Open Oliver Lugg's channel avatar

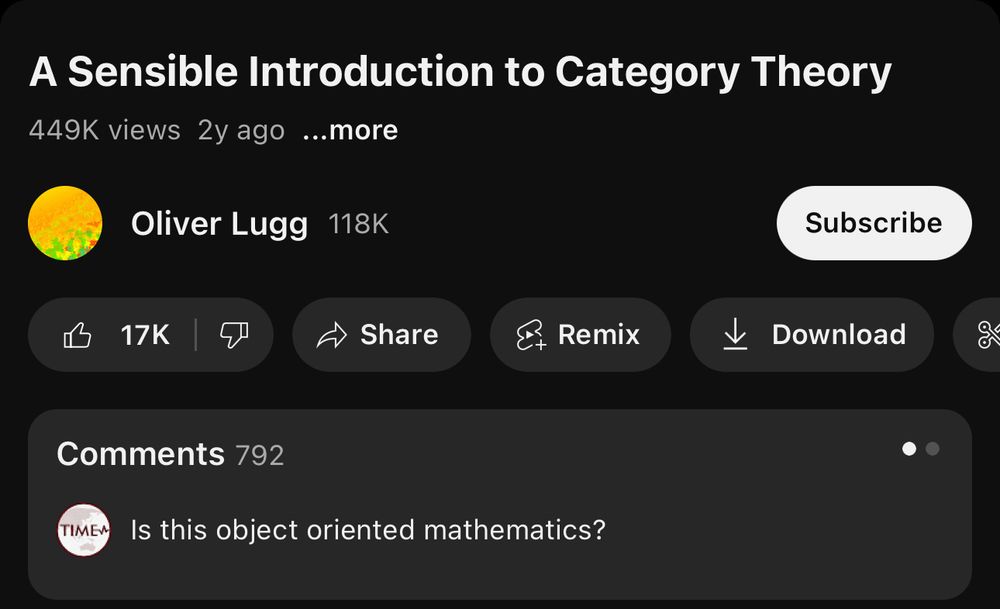tap(66, 223)
